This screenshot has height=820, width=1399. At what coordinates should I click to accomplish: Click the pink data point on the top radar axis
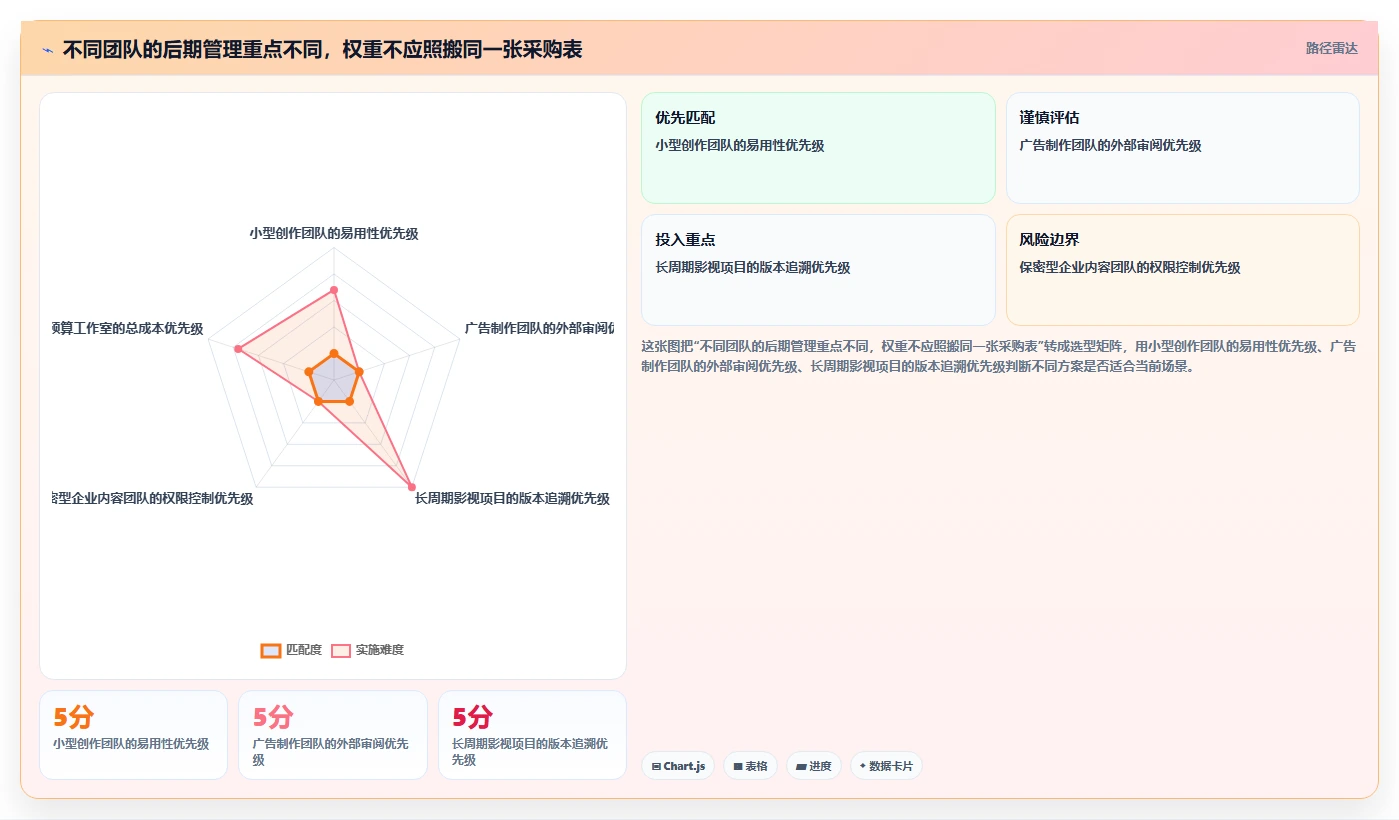click(334, 290)
